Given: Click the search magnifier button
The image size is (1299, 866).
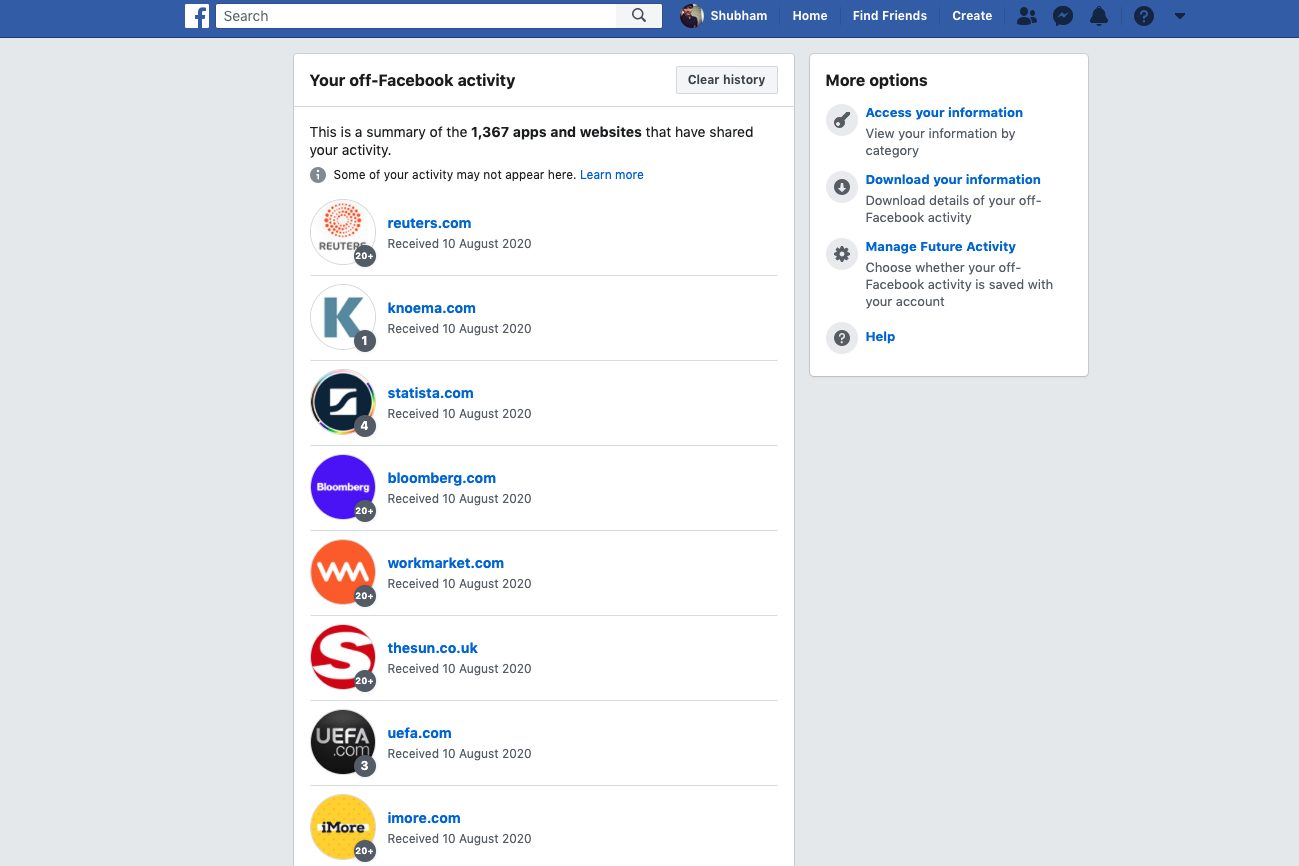Looking at the screenshot, I should coord(640,16).
